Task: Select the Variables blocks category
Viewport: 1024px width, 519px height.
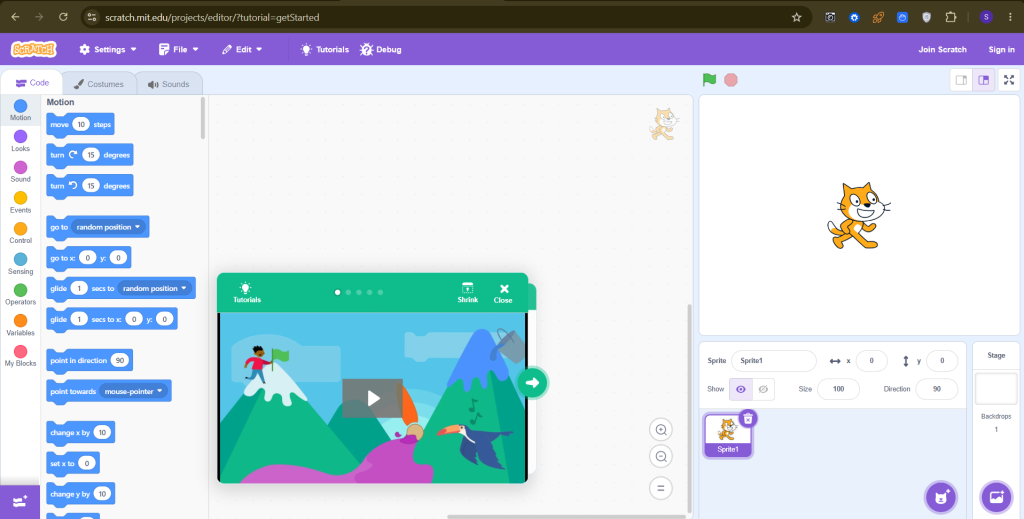Action: click(20, 324)
